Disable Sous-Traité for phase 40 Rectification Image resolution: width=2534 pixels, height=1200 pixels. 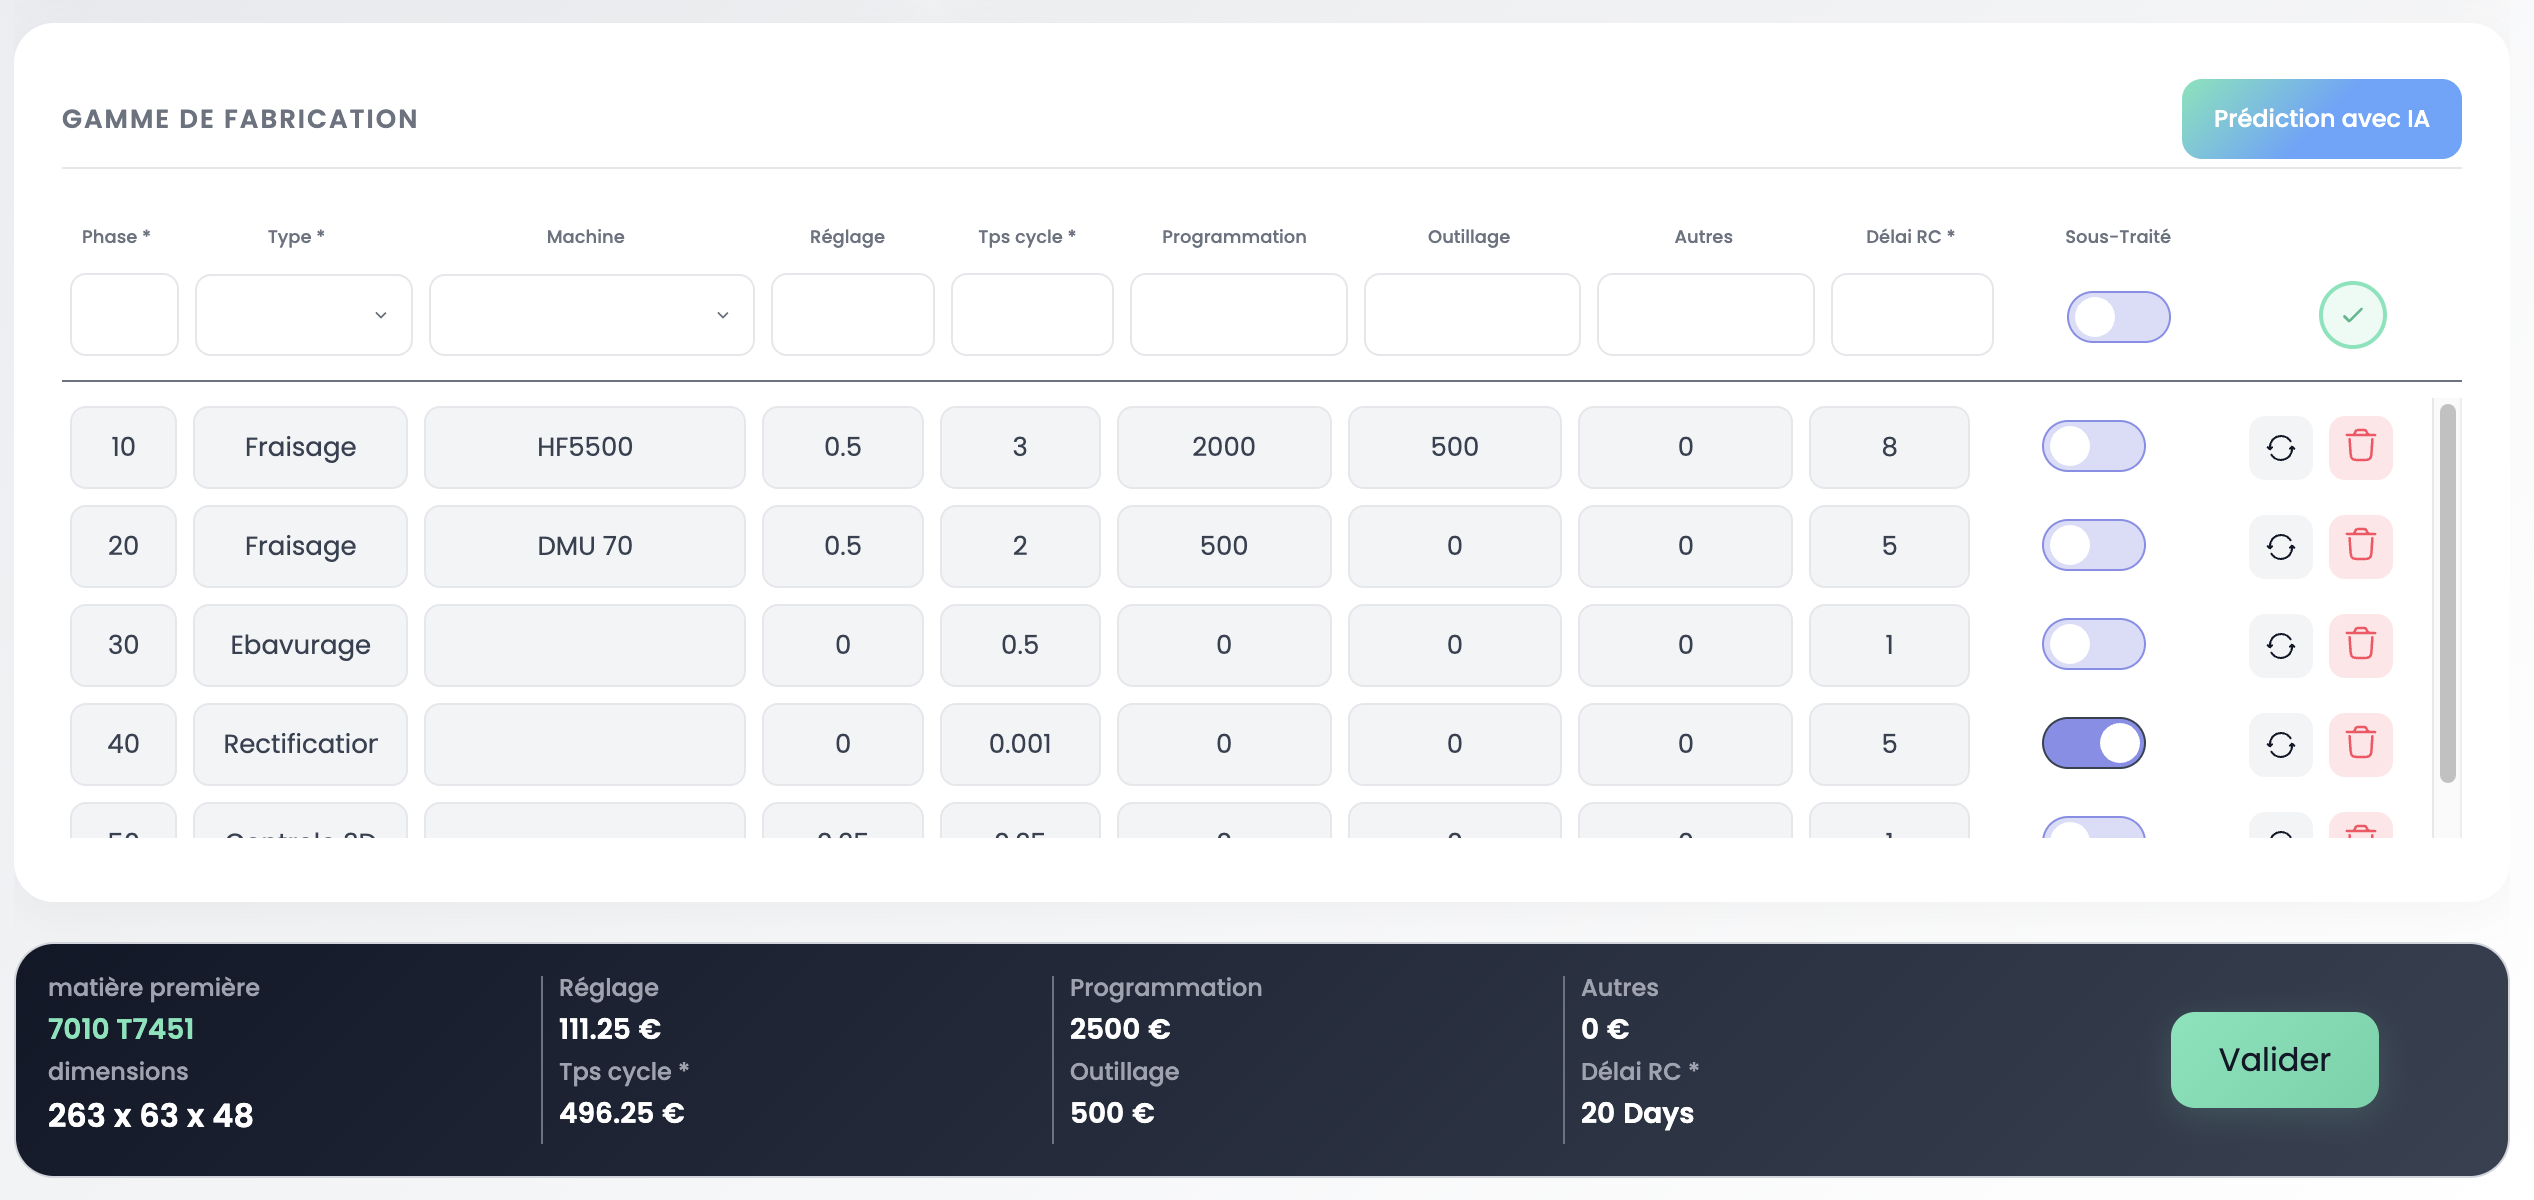coord(2093,743)
